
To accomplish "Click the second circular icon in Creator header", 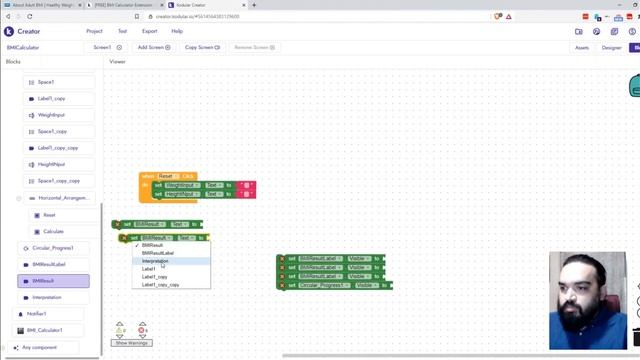I will click(x=596, y=31).
